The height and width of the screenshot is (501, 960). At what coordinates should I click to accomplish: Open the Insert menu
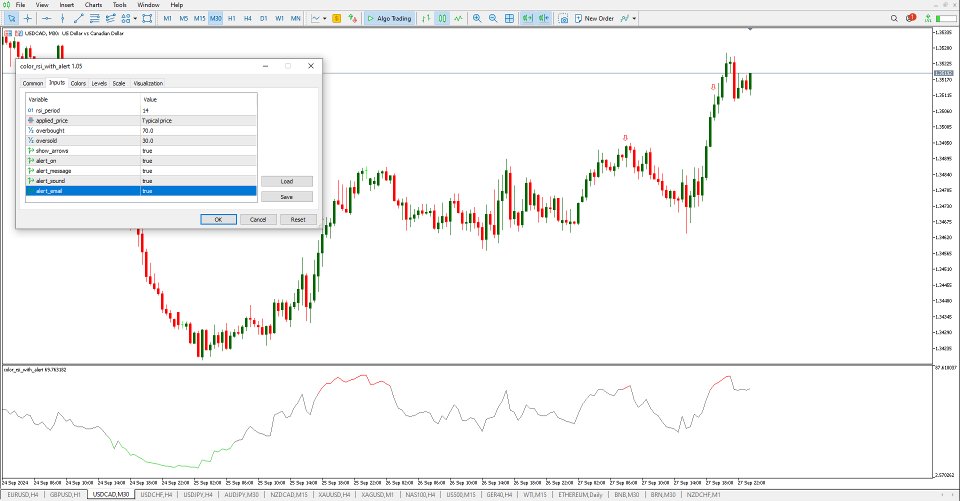point(67,5)
